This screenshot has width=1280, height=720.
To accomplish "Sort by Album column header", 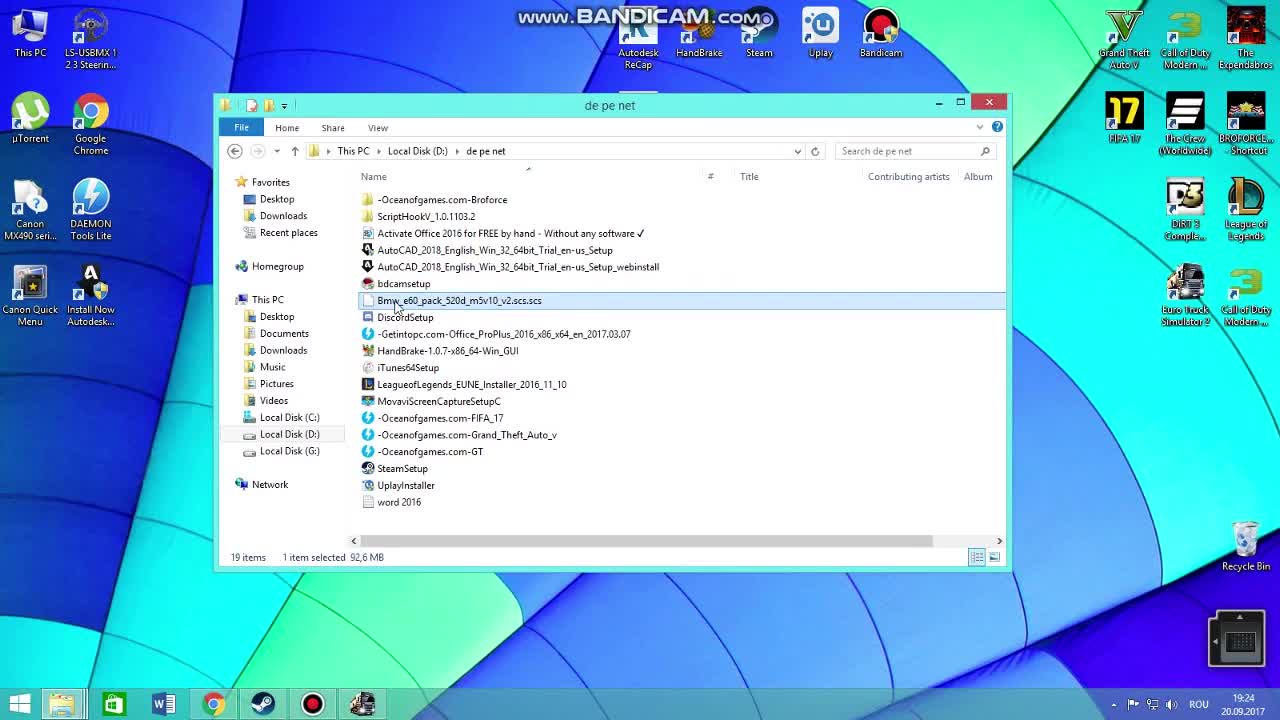I will tap(978, 177).
